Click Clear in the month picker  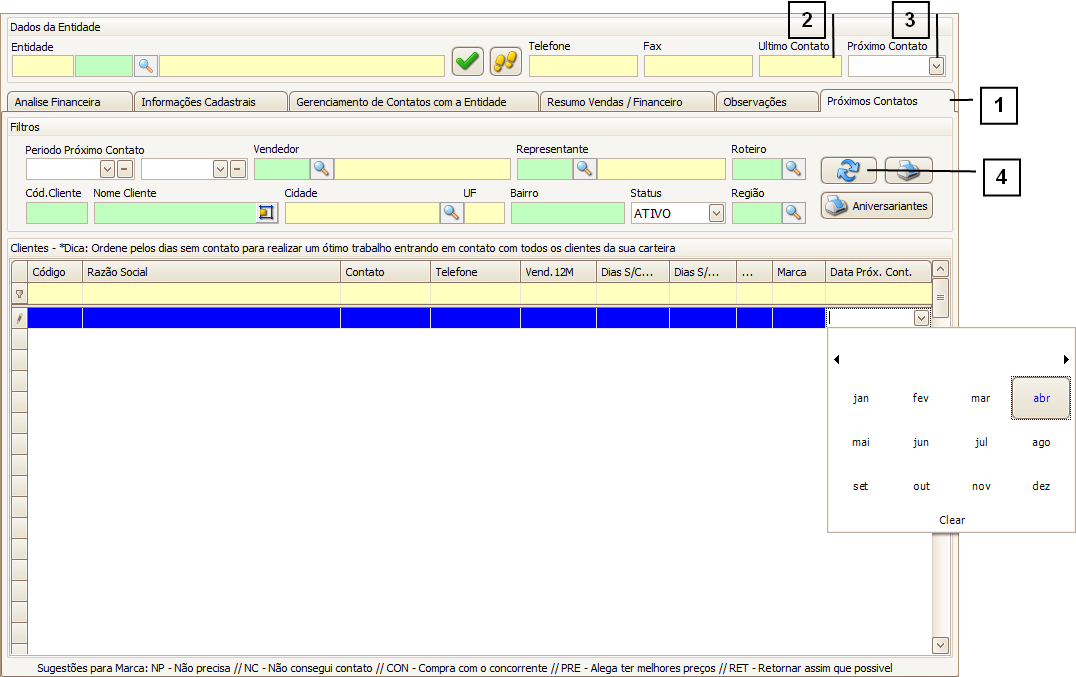[x=952, y=520]
